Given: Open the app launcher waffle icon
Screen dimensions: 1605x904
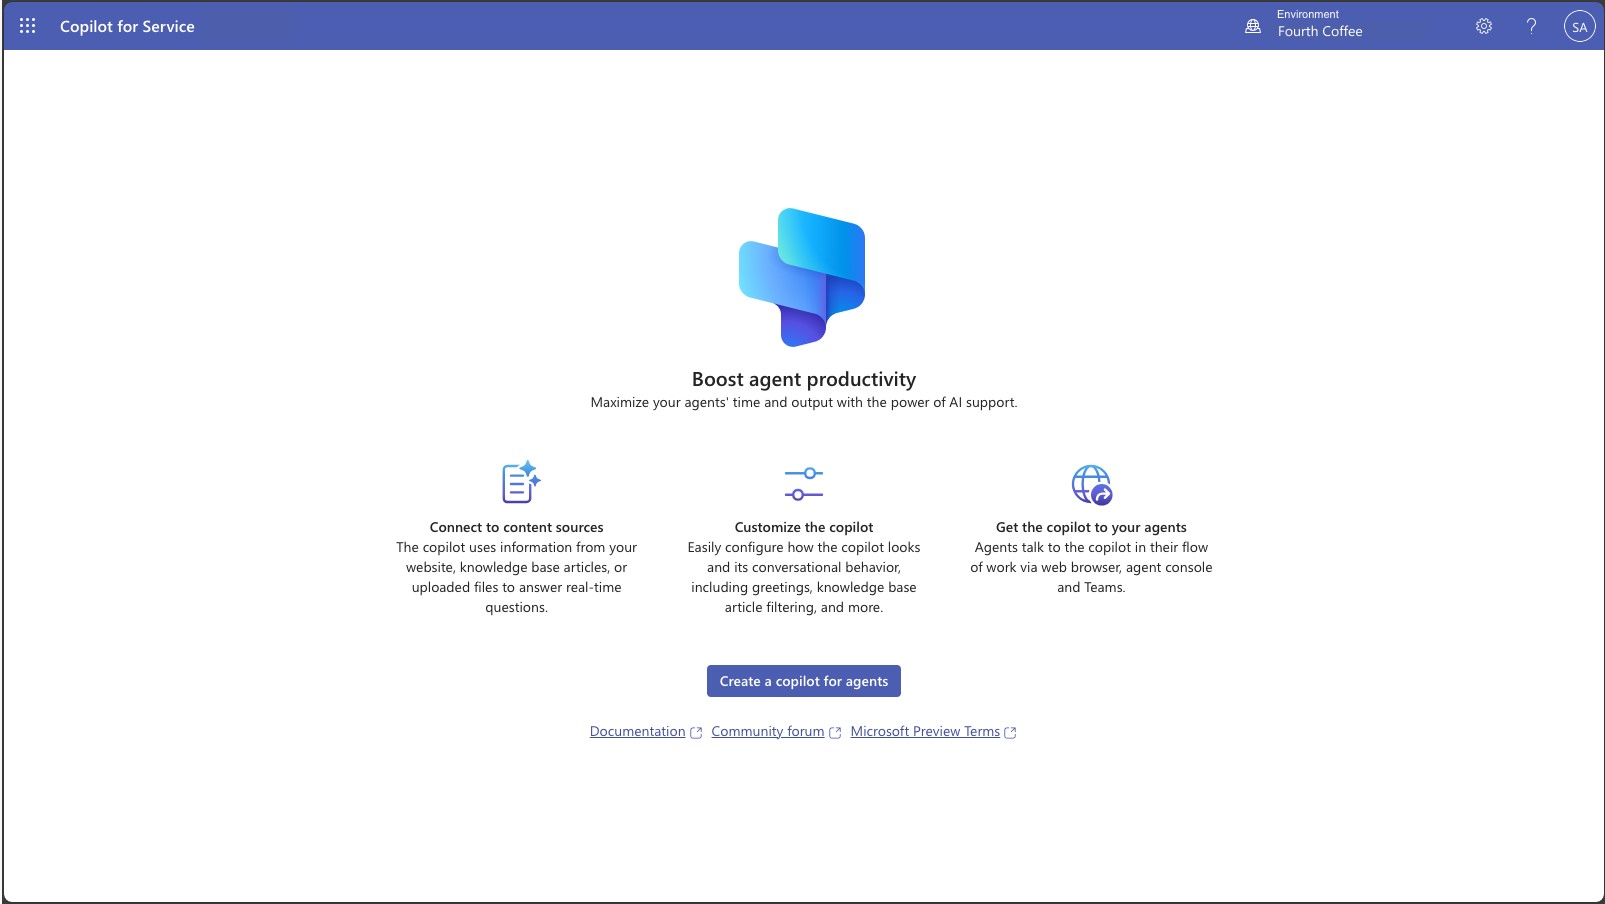Looking at the screenshot, I should point(27,26).
